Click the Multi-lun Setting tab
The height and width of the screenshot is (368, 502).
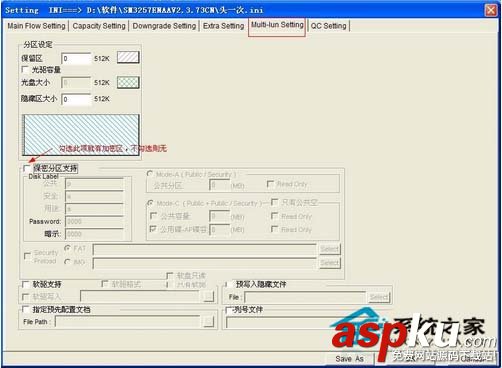click(277, 25)
